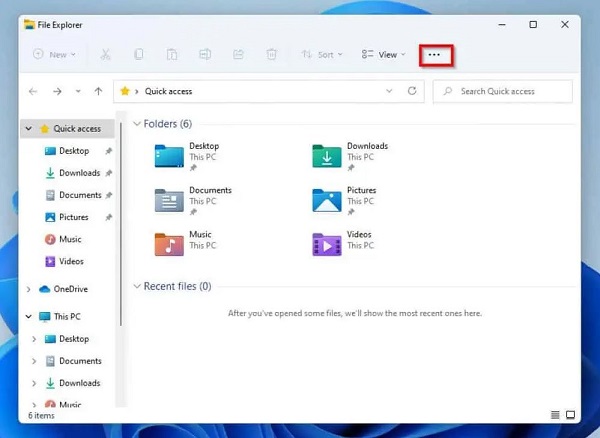This screenshot has width=600, height=438.
Task: Expand Desktop under This PC
Action: coord(34,339)
